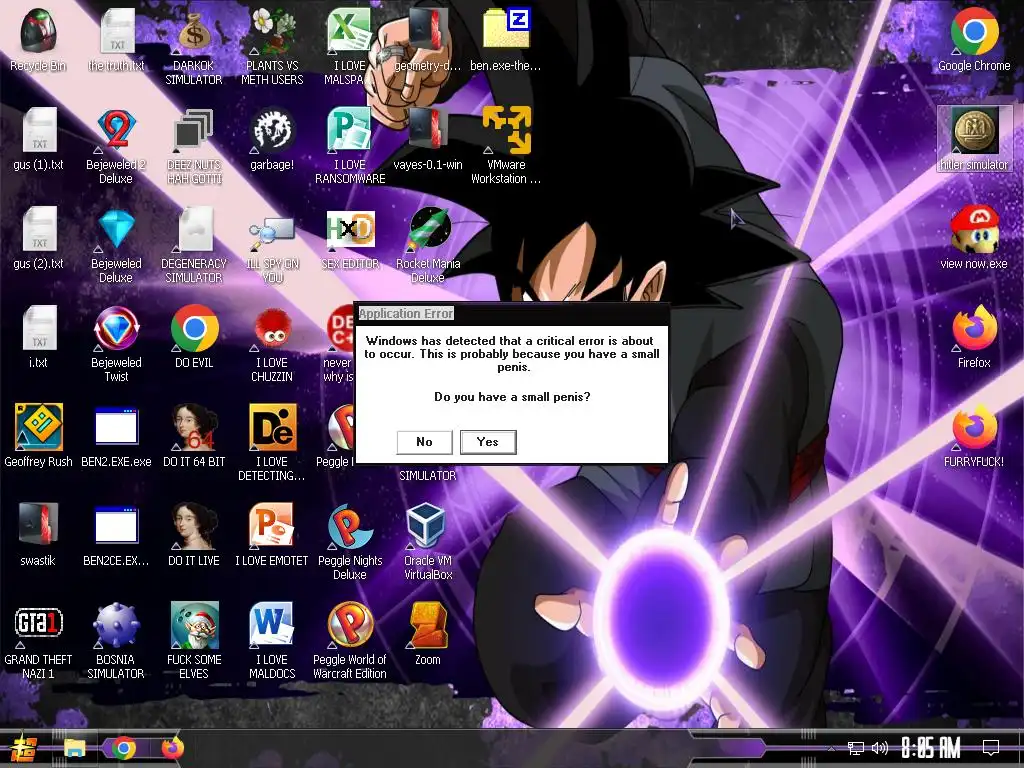Open the i.txt text file
Screen dimensions: 1024x768
[38, 336]
